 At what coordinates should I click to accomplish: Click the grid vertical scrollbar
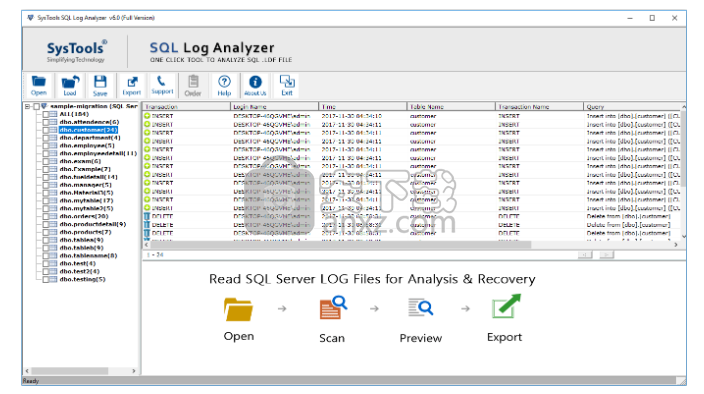click(684, 148)
